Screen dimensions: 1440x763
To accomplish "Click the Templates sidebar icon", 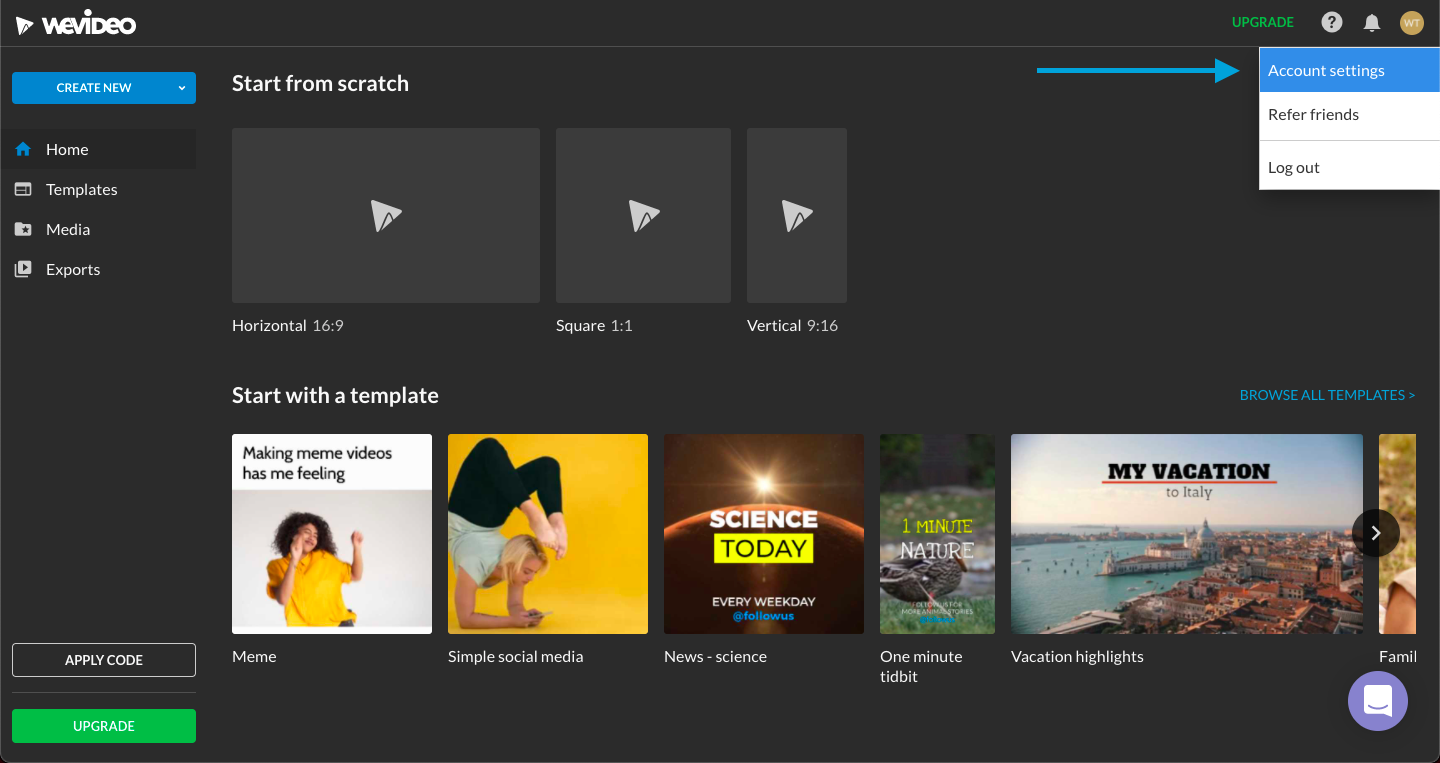I will click(x=23, y=189).
